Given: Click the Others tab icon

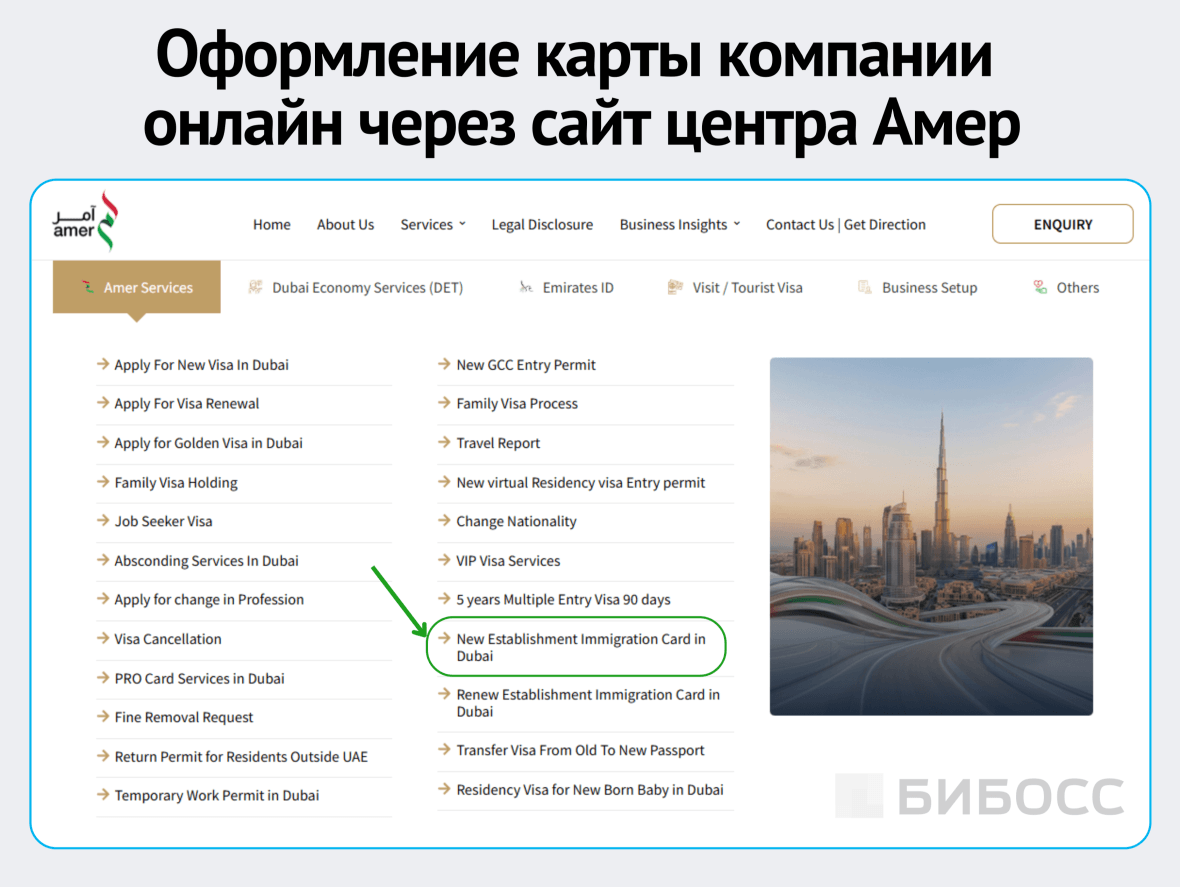Looking at the screenshot, I should [1040, 287].
